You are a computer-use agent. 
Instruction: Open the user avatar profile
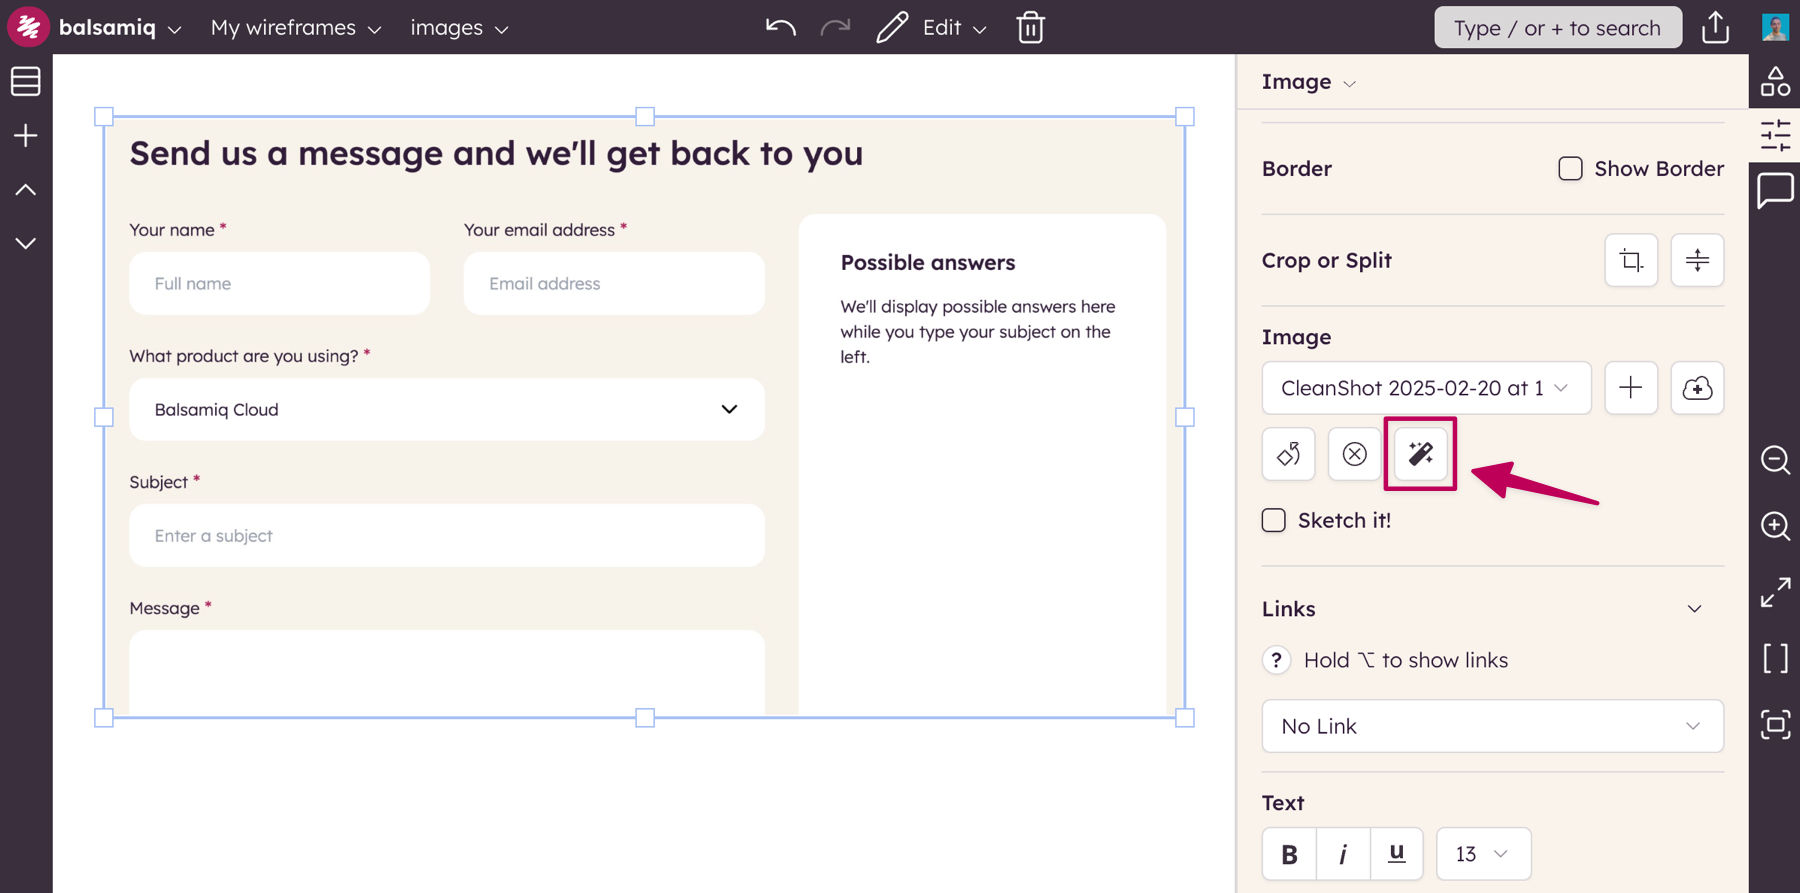point(1775,27)
